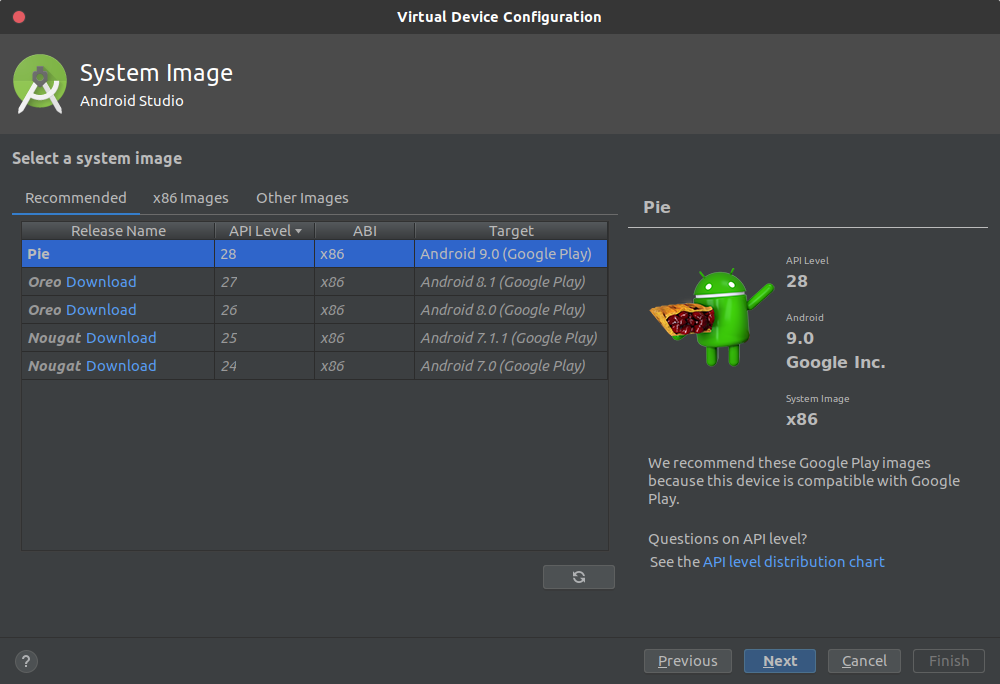Click the Previous button

pyautogui.click(x=688, y=661)
